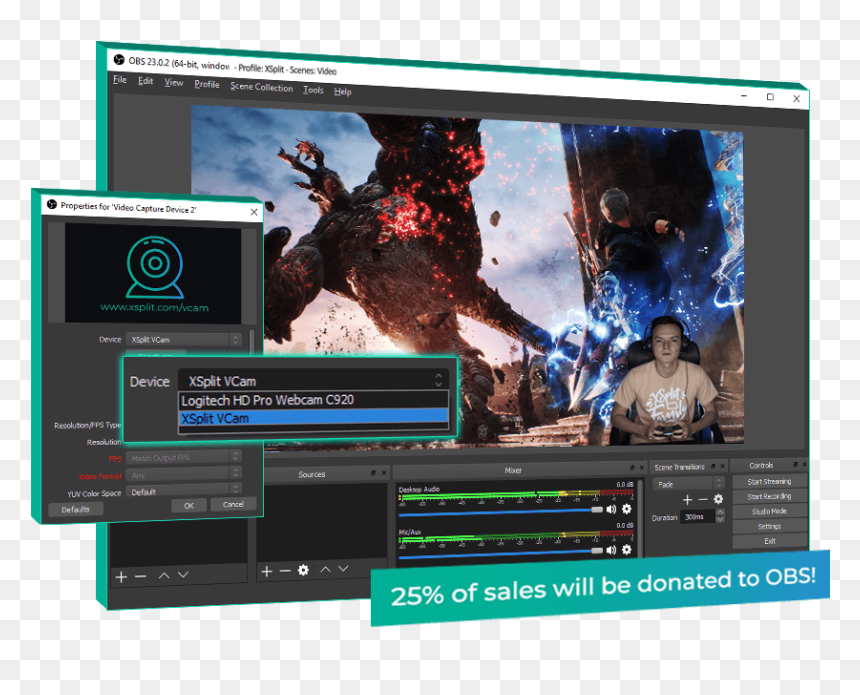Close the Properties dialog
Viewport: 860px width, 695px height.
click(x=254, y=212)
